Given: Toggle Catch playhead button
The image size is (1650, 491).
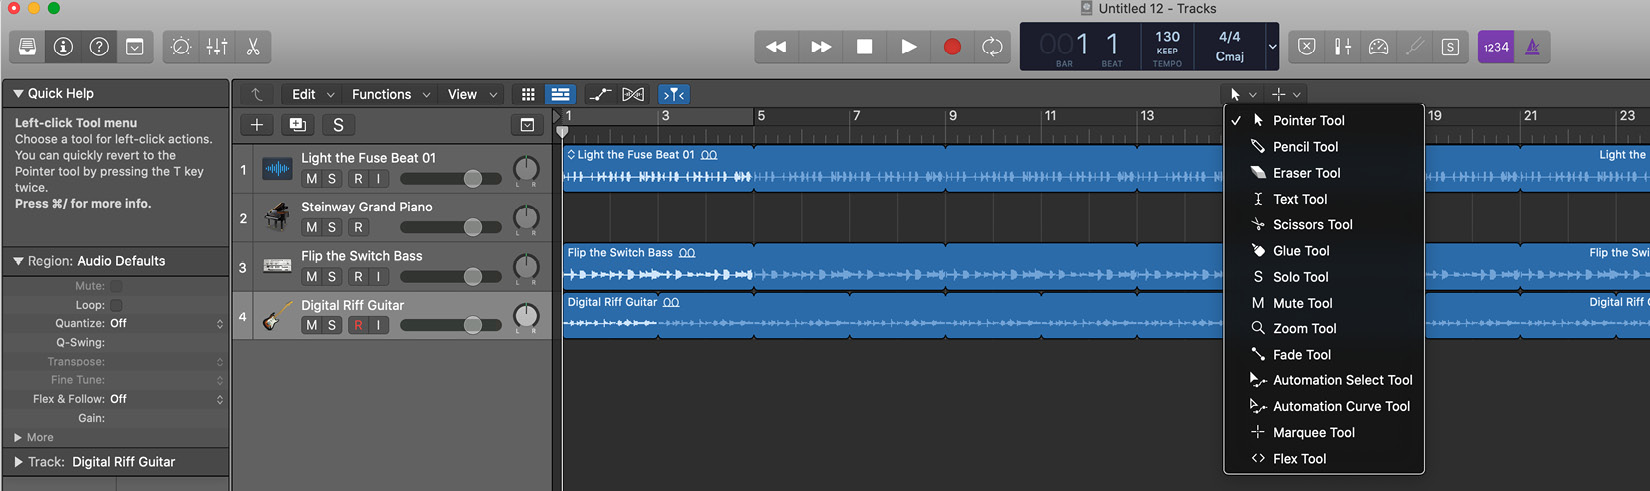Looking at the screenshot, I should [674, 94].
